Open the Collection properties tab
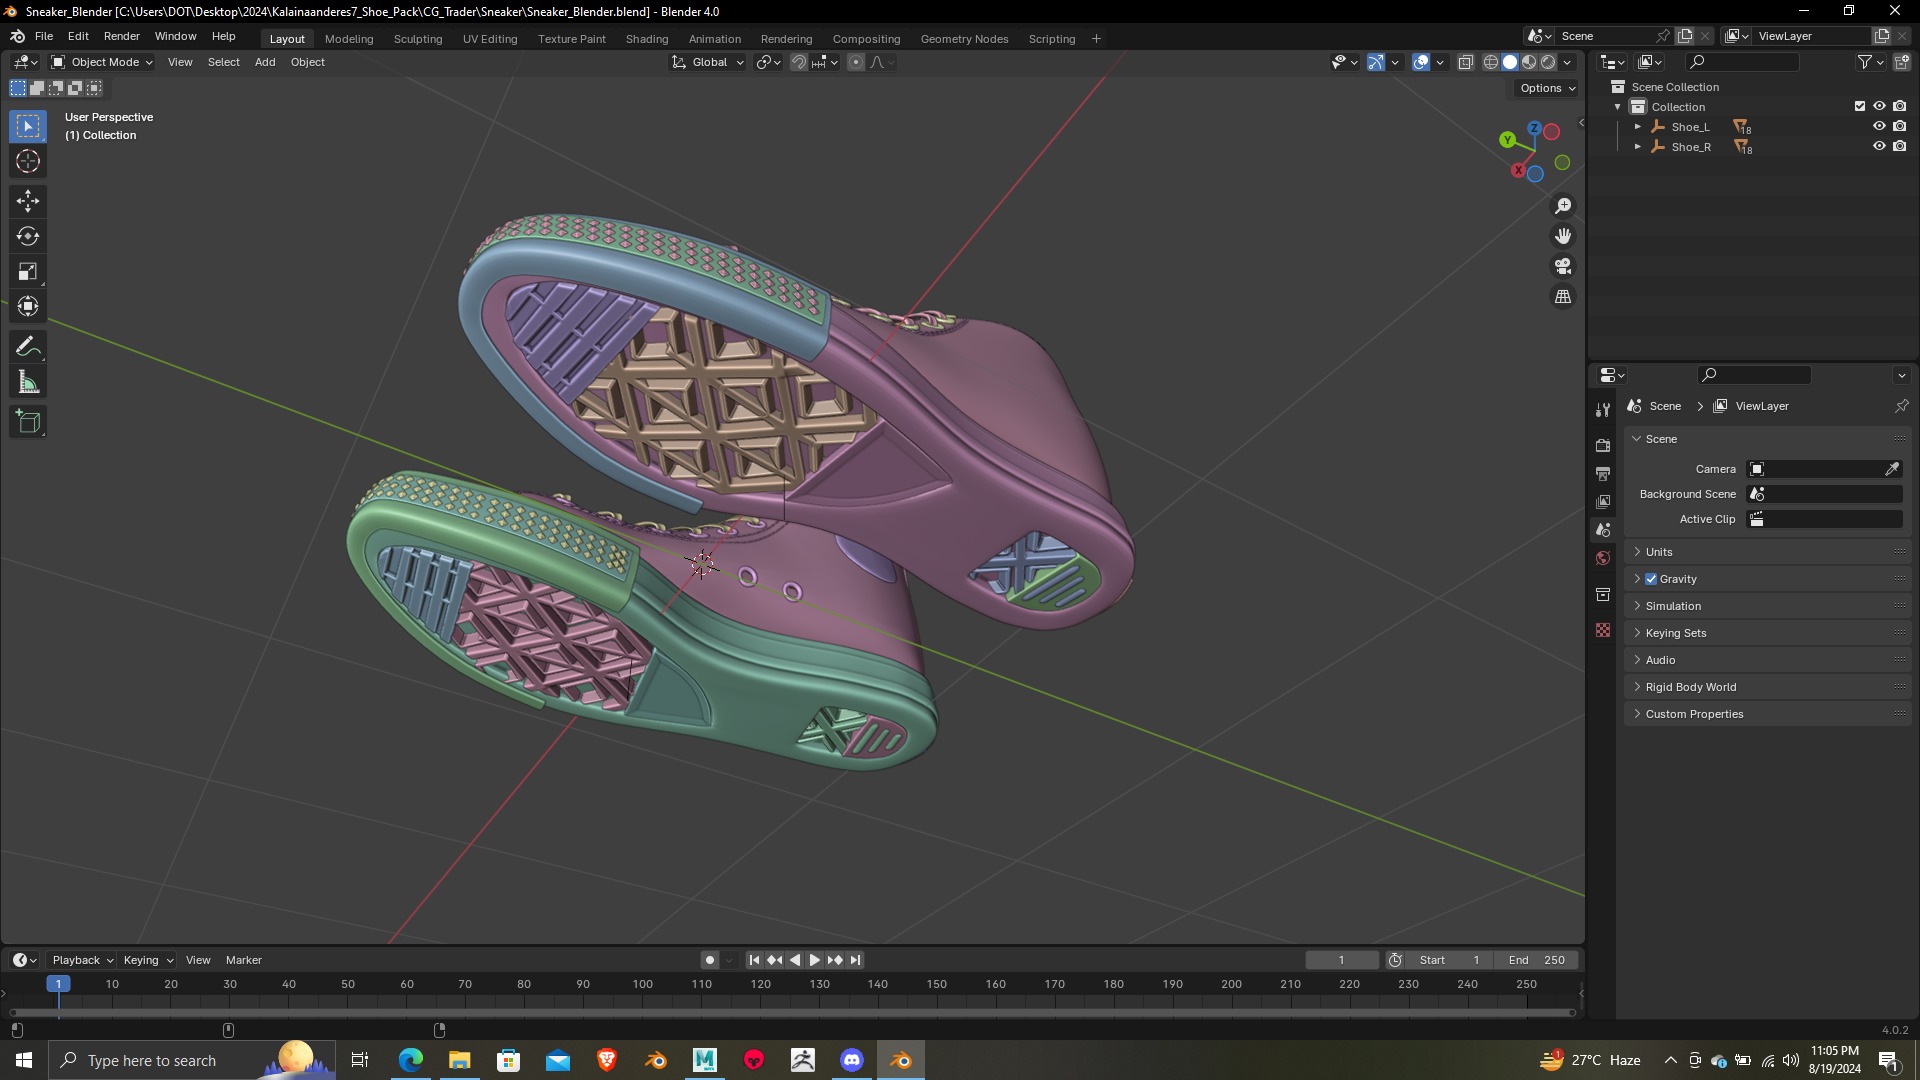This screenshot has width=1920, height=1080. [x=1603, y=594]
